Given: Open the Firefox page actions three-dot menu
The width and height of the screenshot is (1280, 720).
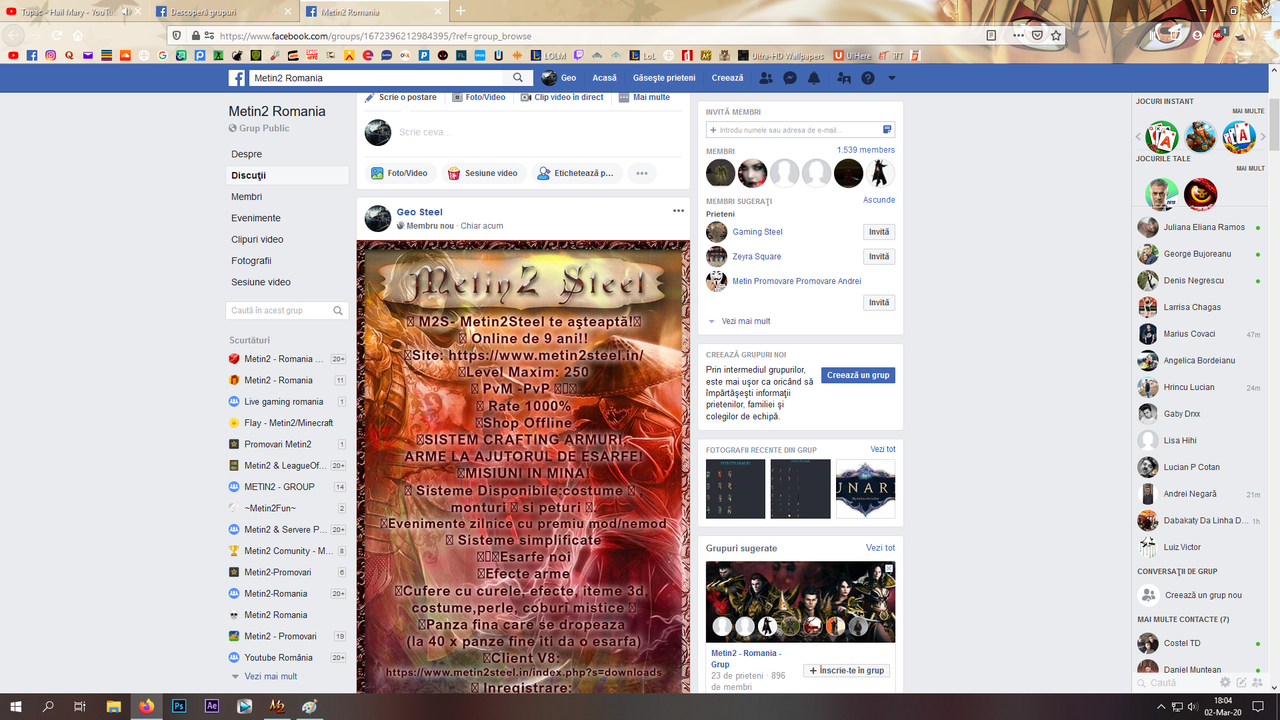Looking at the screenshot, I should coord(1019,35).
